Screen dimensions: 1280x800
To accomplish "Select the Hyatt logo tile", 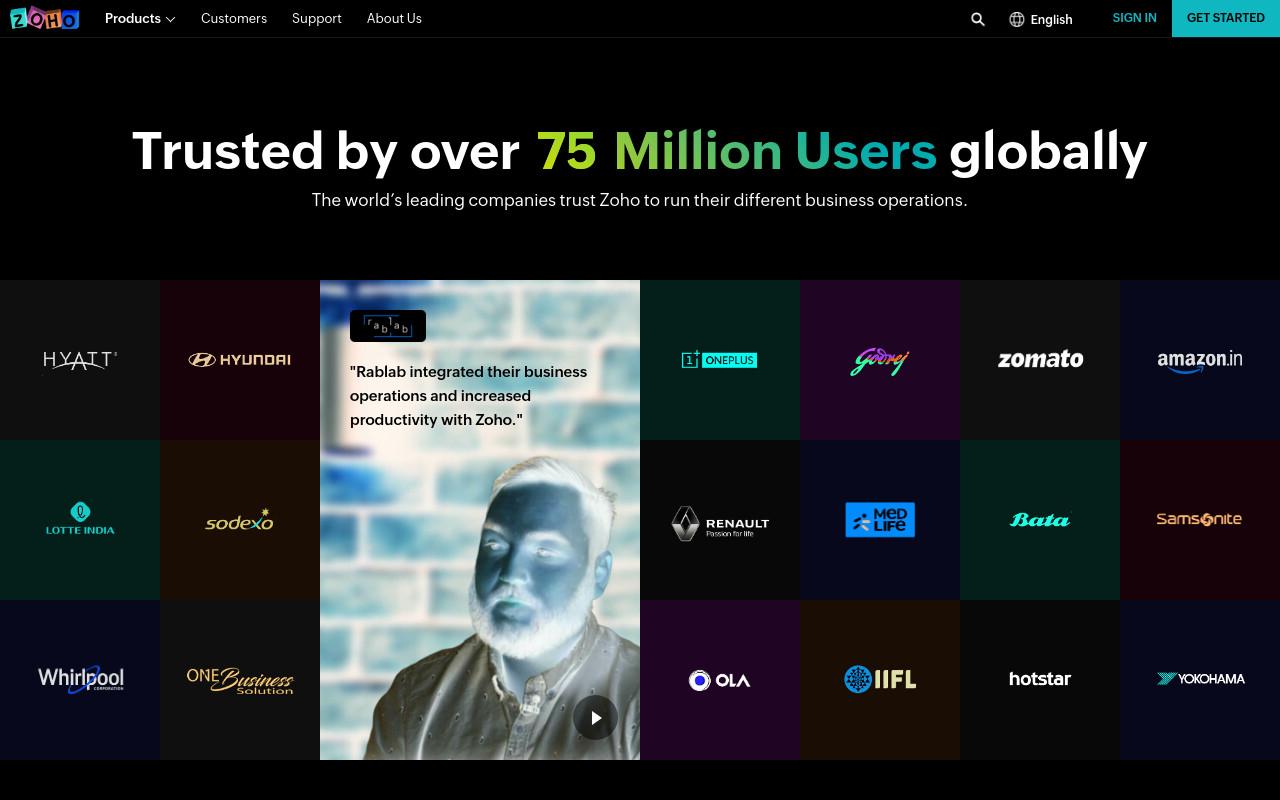I will [80, 360].
